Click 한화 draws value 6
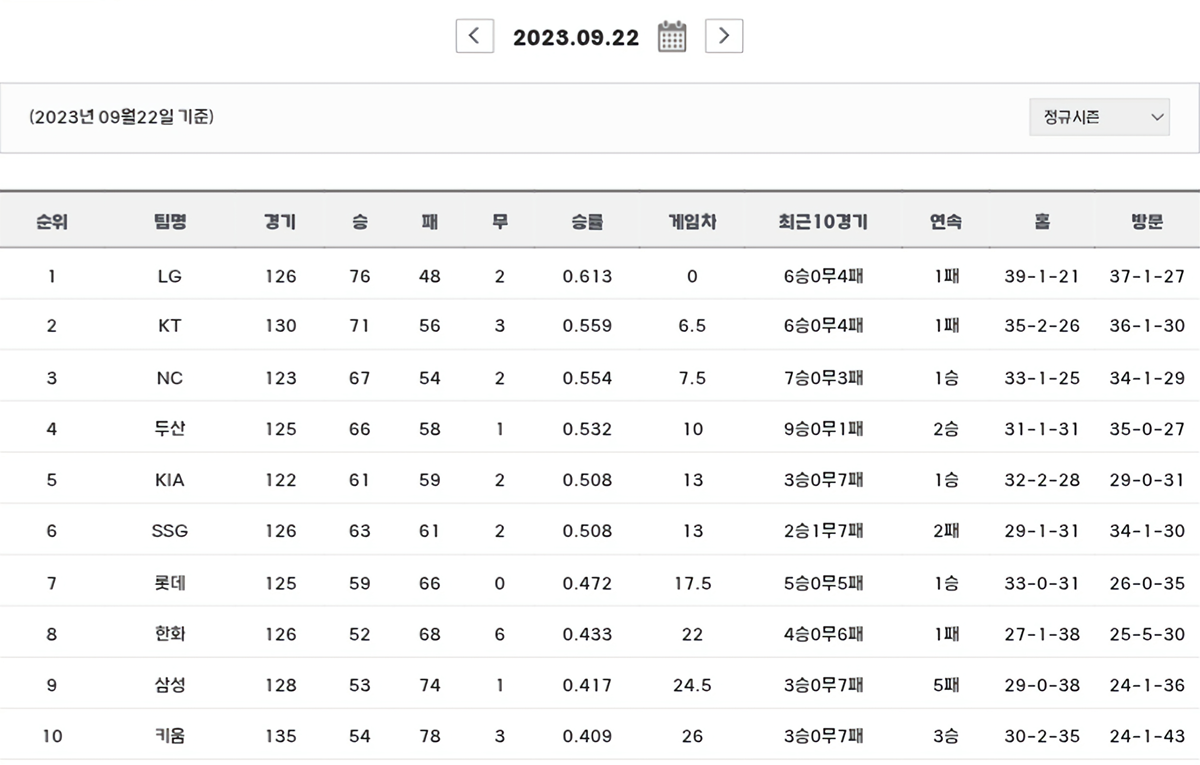Image resolution: width=1200 pixels, height=765 pixels. [499, 634]
